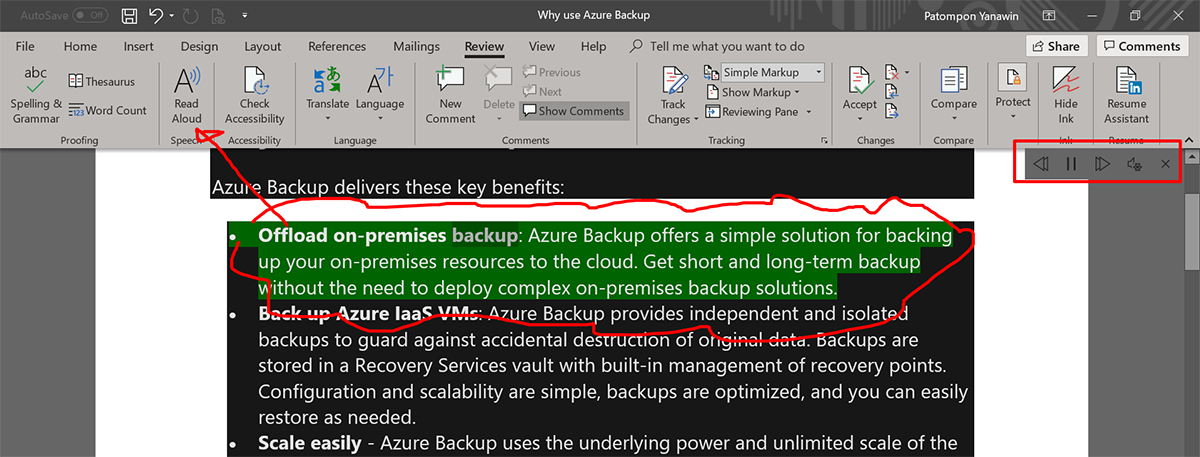Run Check Accessibility
The image size is (1200, 457).
254,95
